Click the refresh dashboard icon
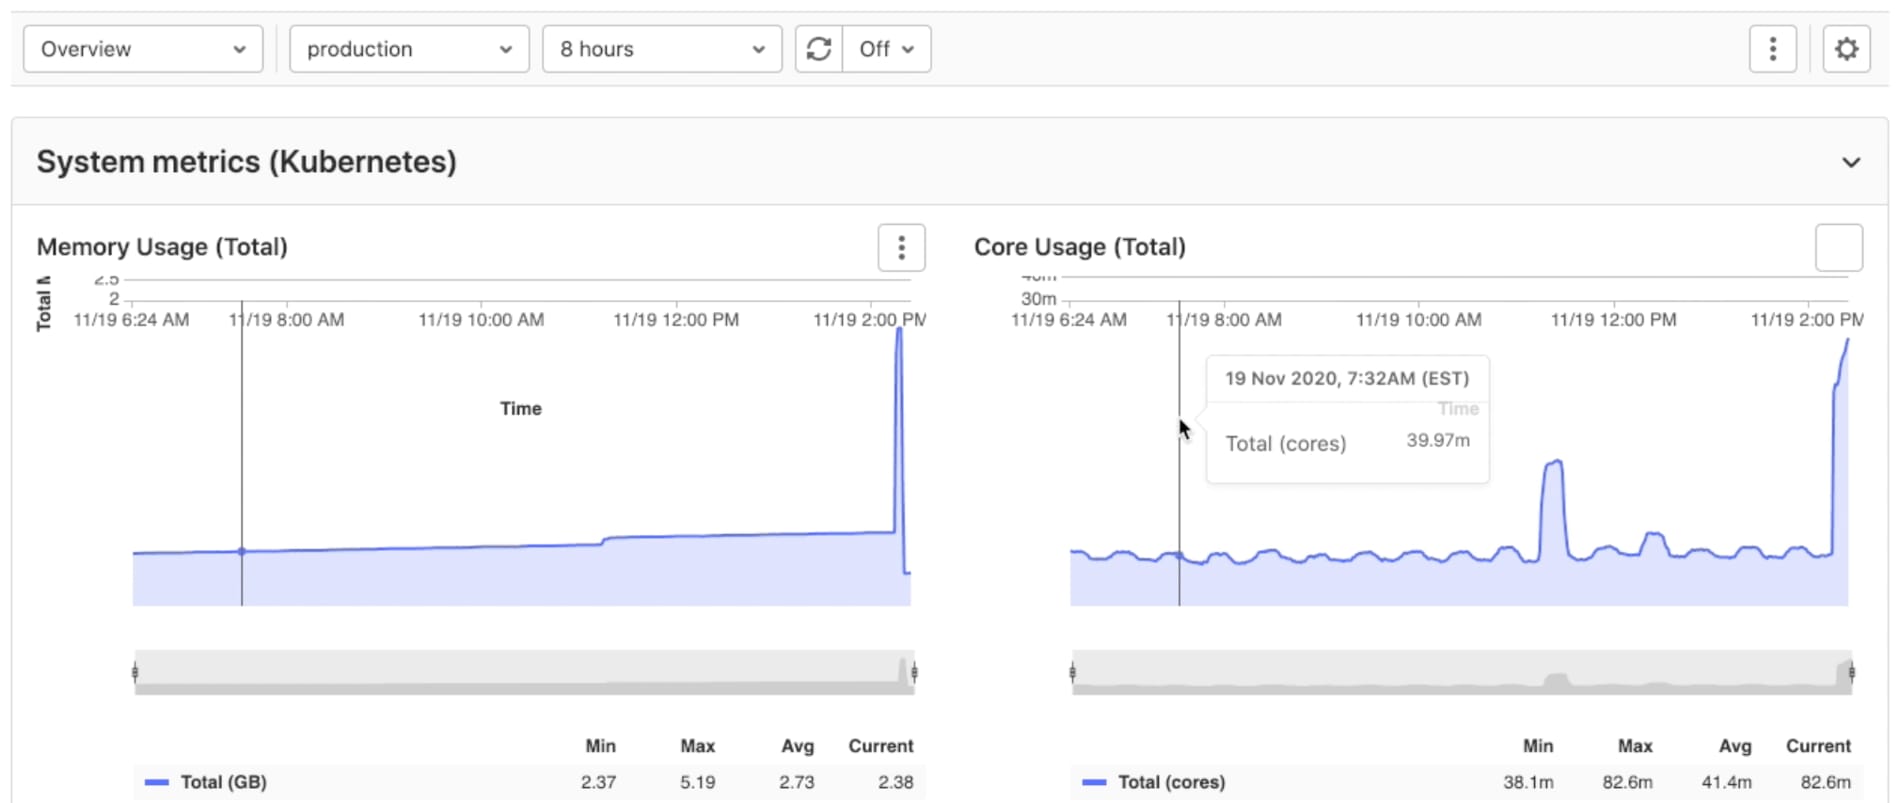 coord(819,49)
